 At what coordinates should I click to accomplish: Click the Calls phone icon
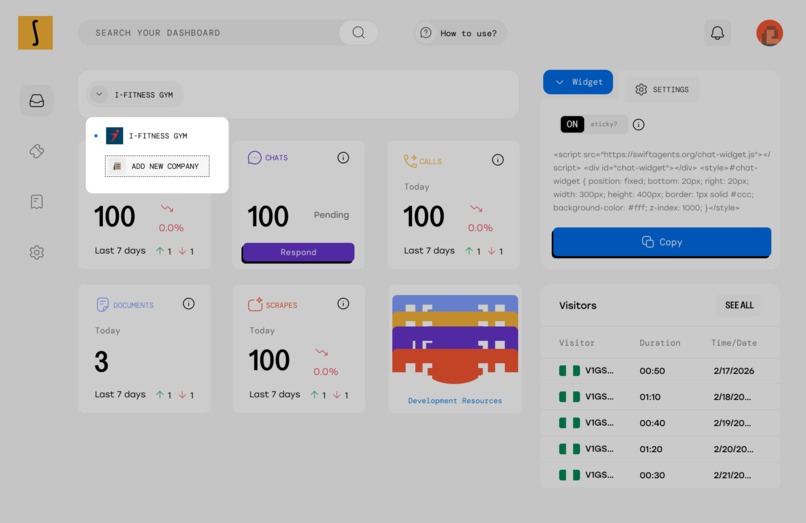coord(410,161)
